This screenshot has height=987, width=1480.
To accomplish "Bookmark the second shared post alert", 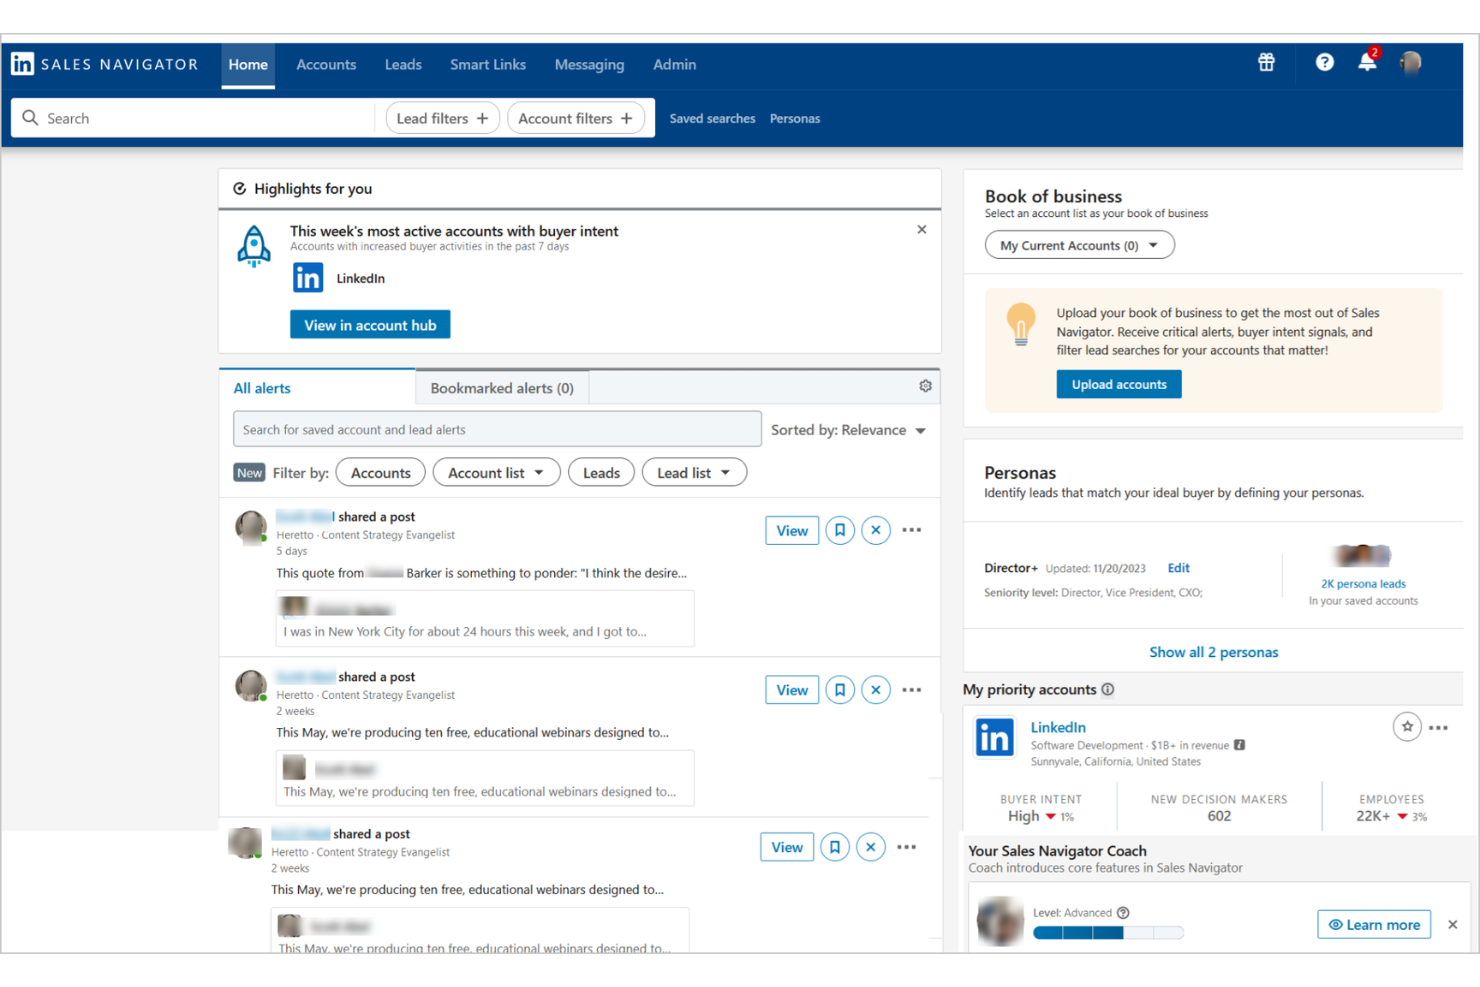I will tap(839, 690).
